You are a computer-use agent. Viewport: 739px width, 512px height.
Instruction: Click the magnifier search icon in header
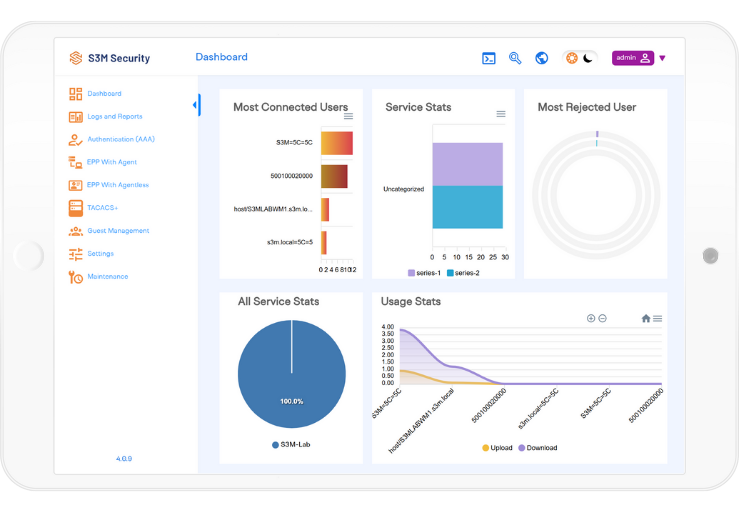tap(515, 58)
